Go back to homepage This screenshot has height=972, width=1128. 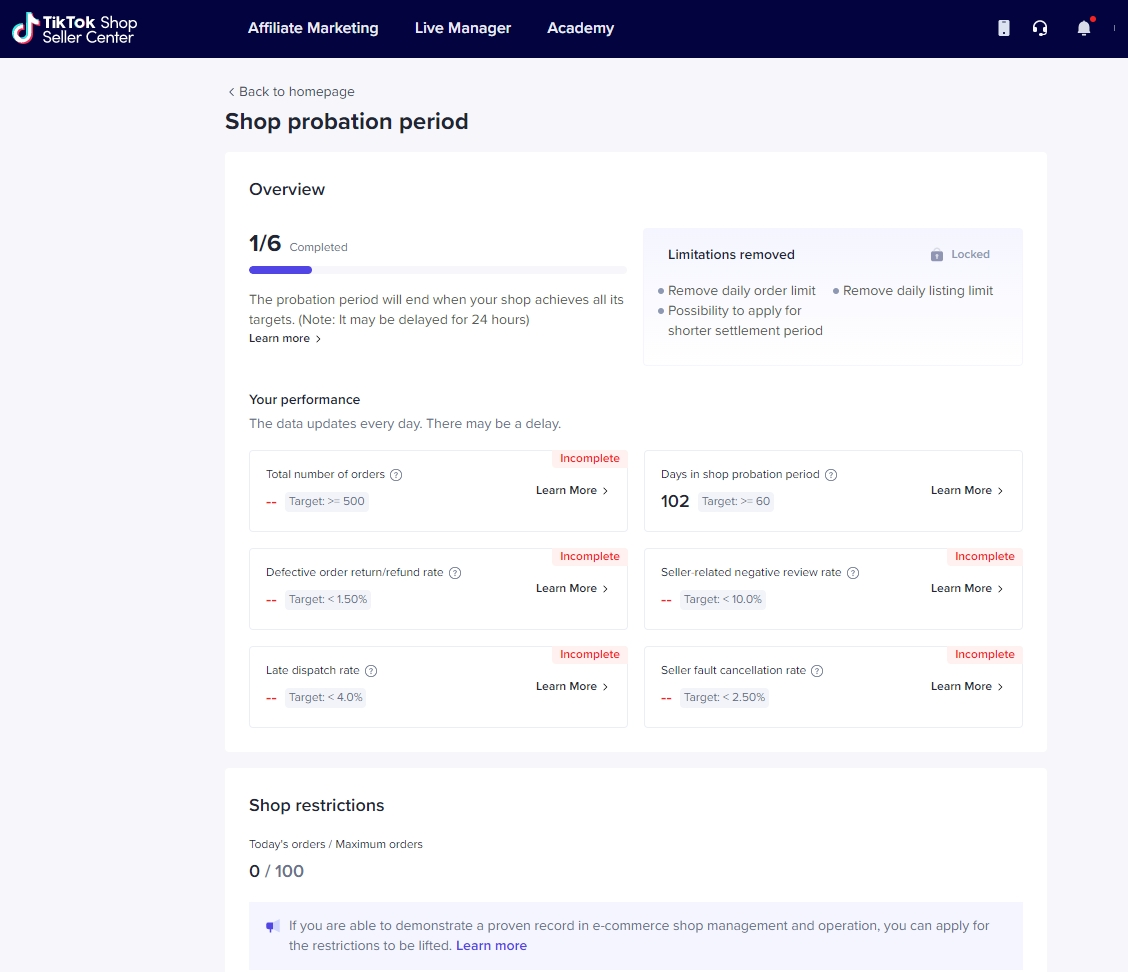(x=291, y=92)
